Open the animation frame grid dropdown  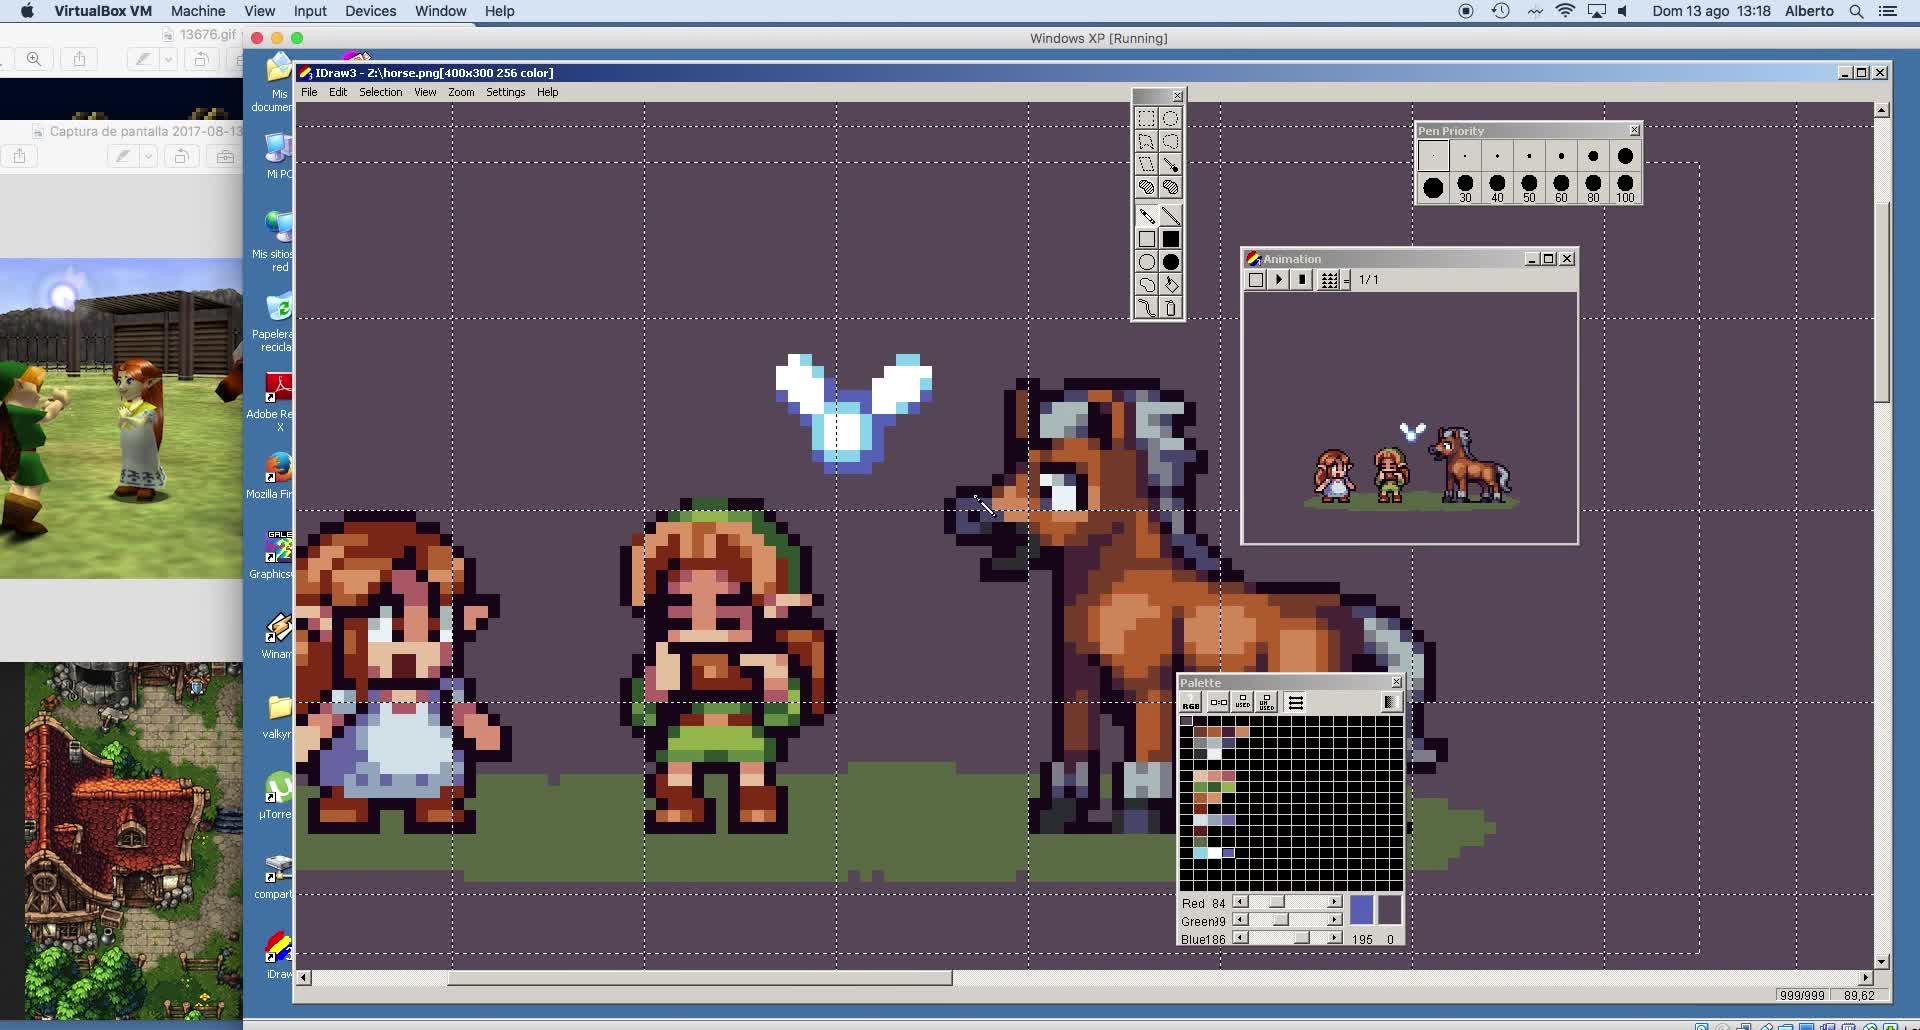(x=1346, y=281)
